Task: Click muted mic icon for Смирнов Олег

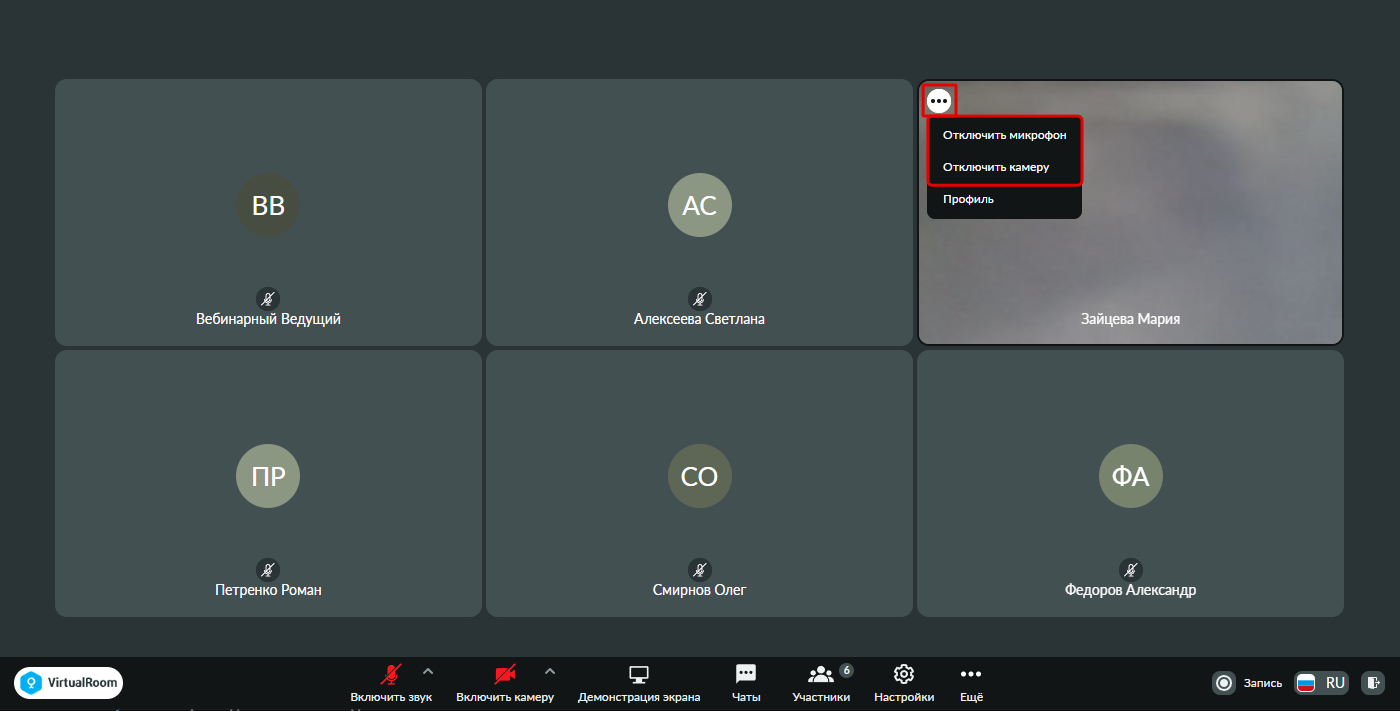Action: point(700,569)
